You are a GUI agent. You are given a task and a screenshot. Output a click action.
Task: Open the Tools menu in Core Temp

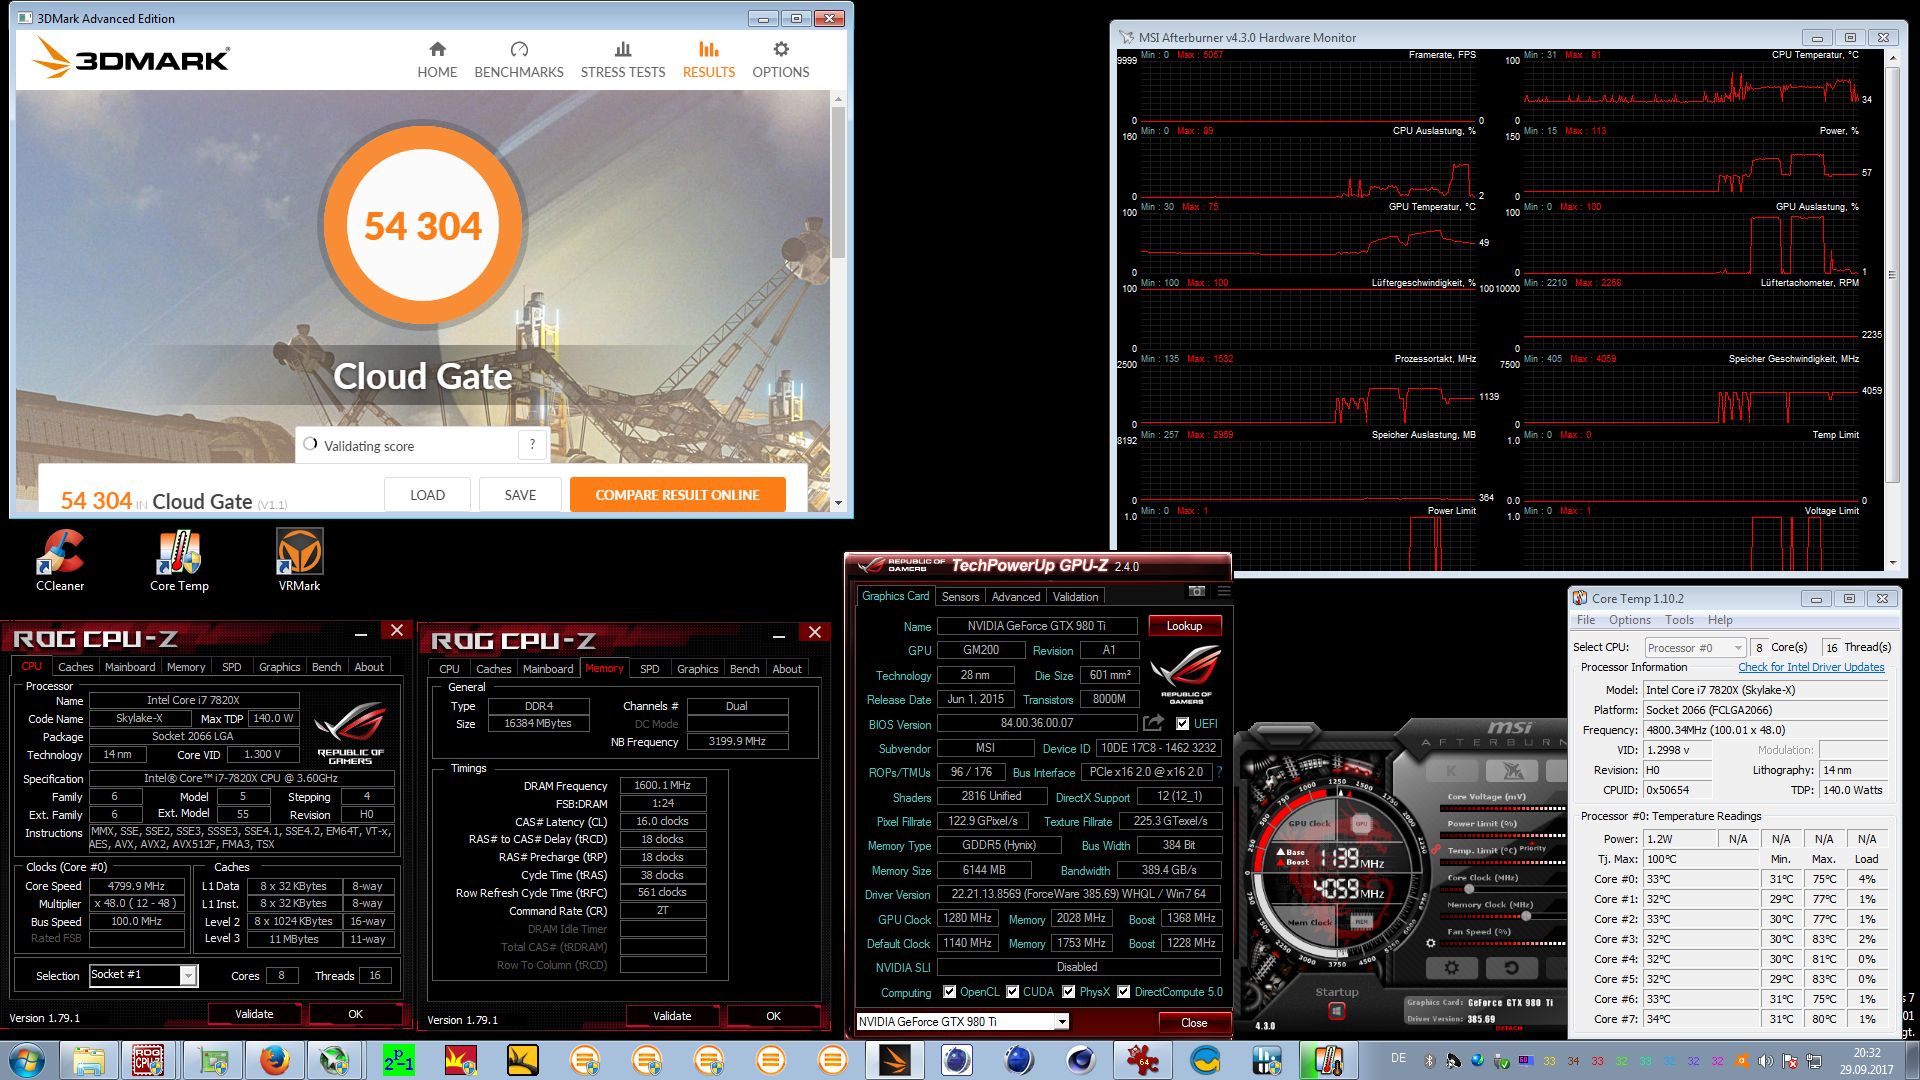point(1680,620)
